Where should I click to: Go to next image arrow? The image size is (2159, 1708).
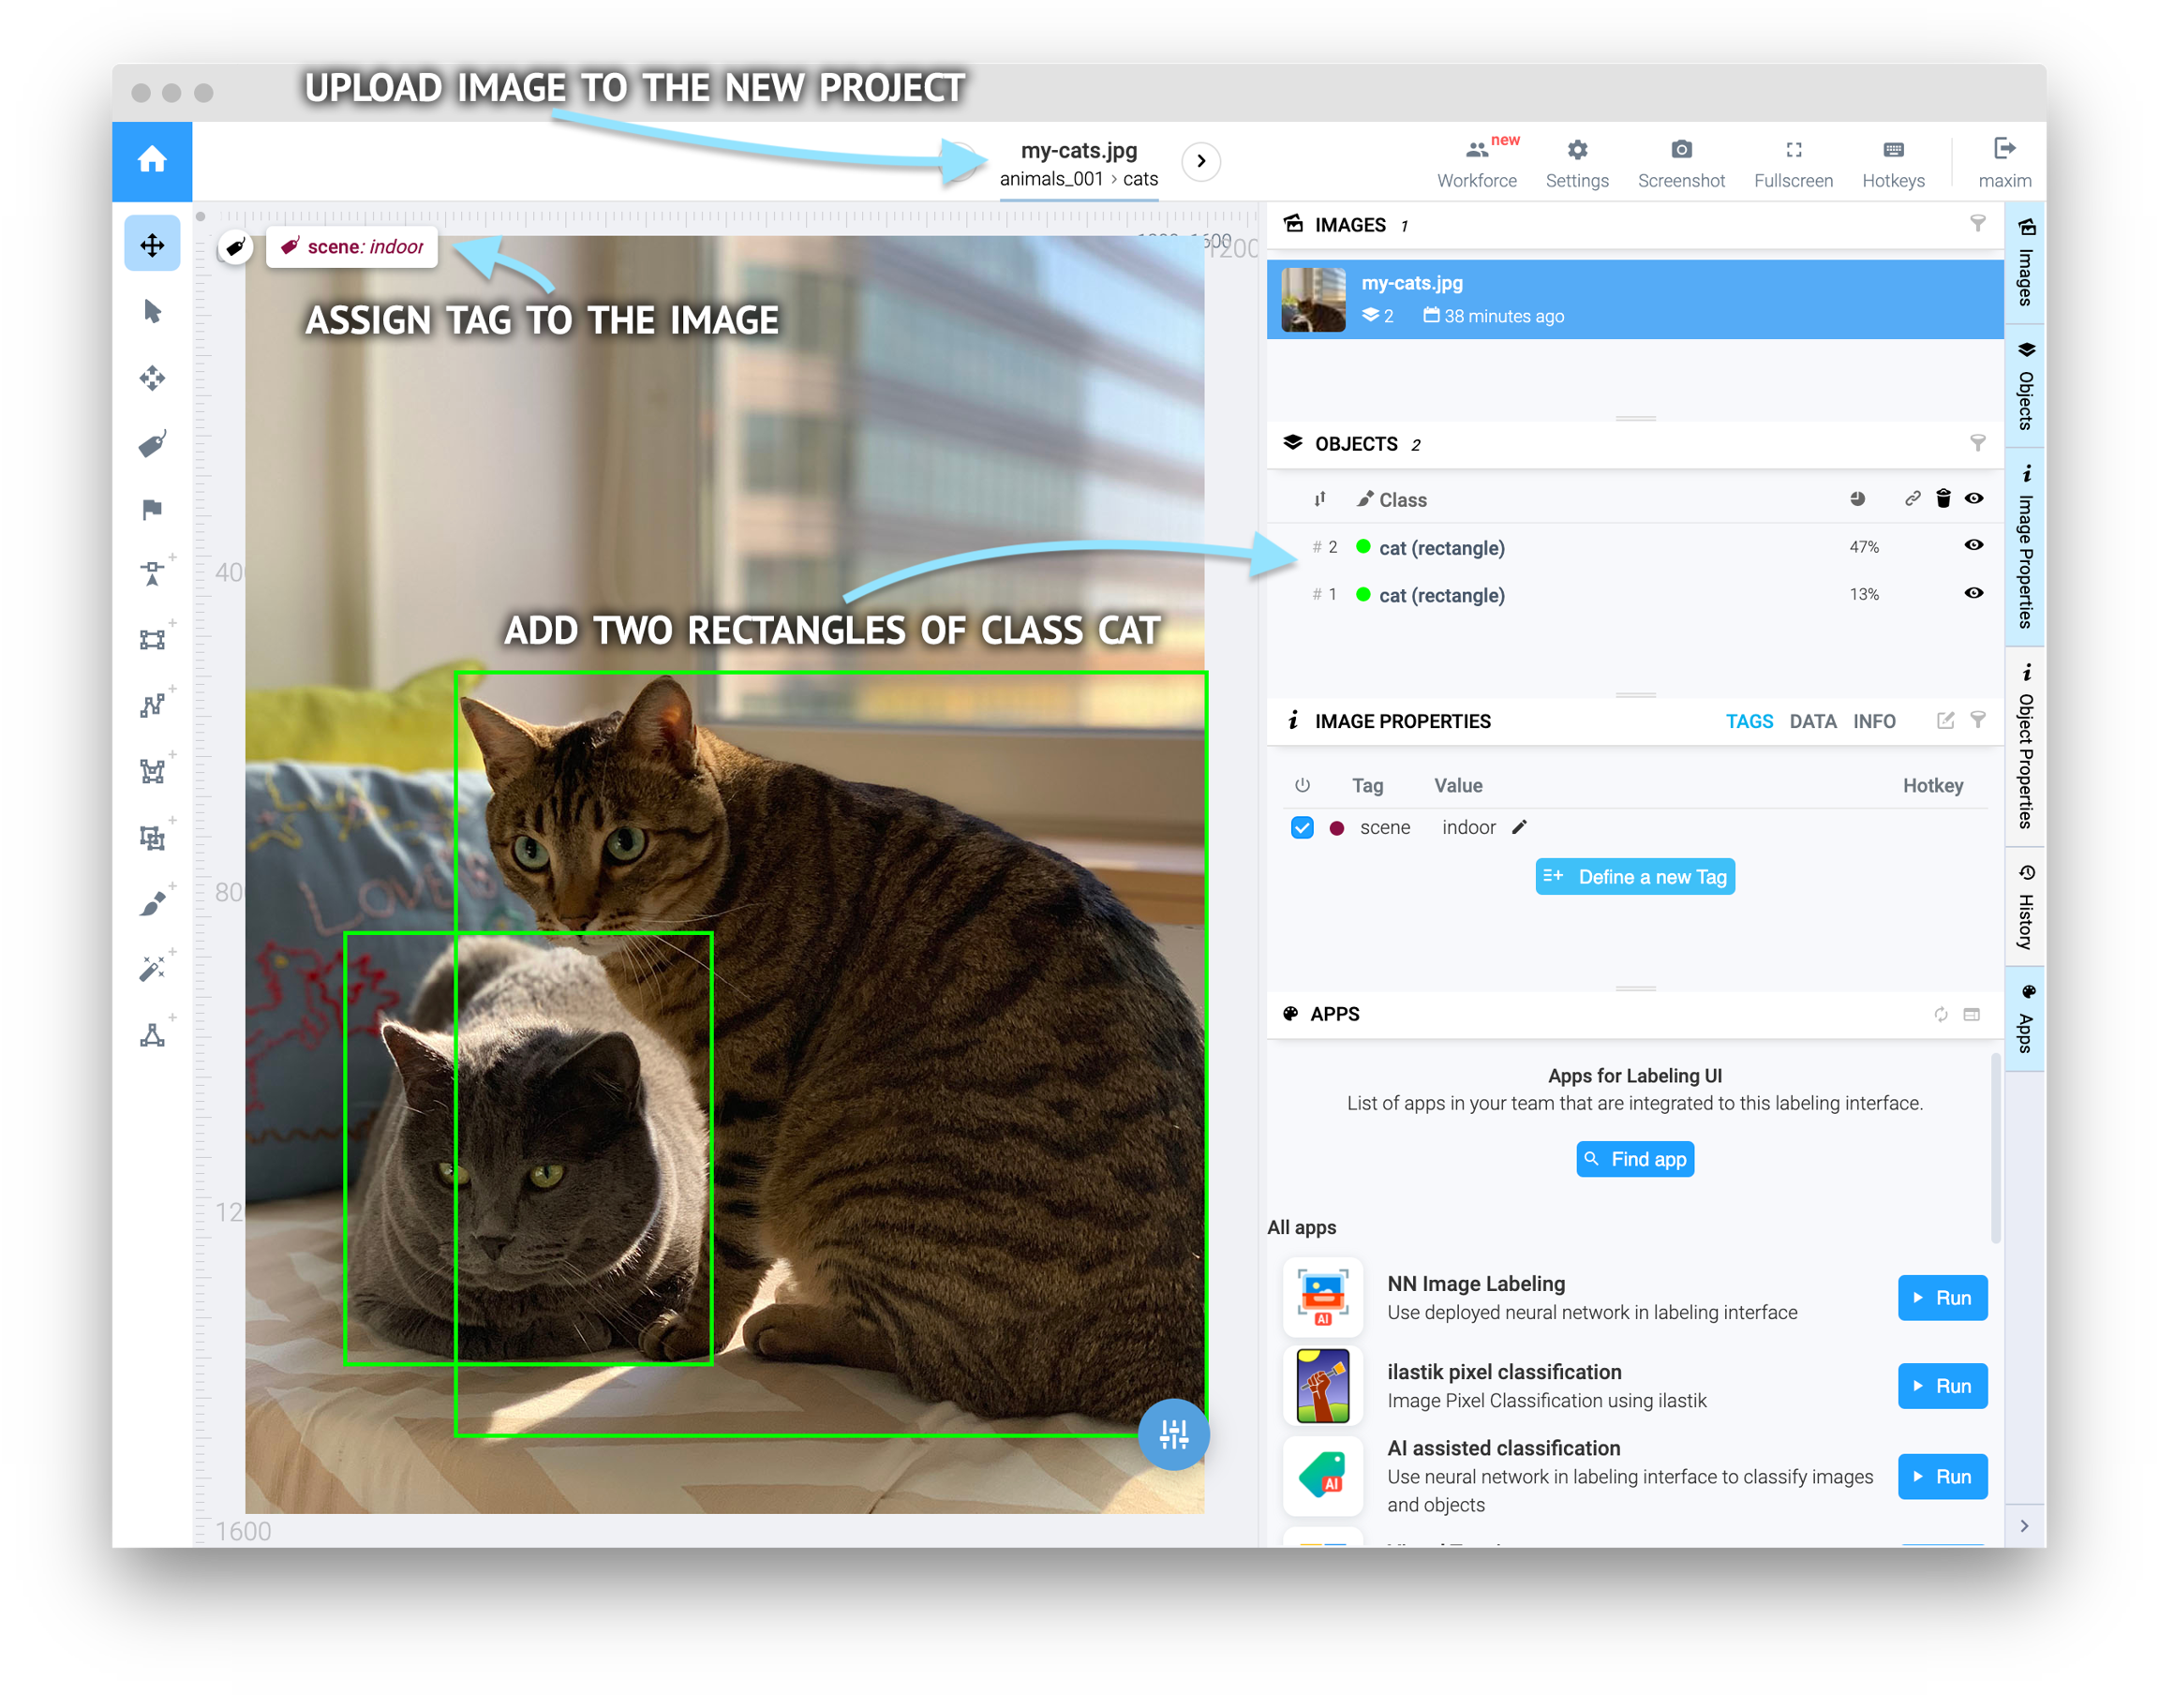coord(1200,161)
